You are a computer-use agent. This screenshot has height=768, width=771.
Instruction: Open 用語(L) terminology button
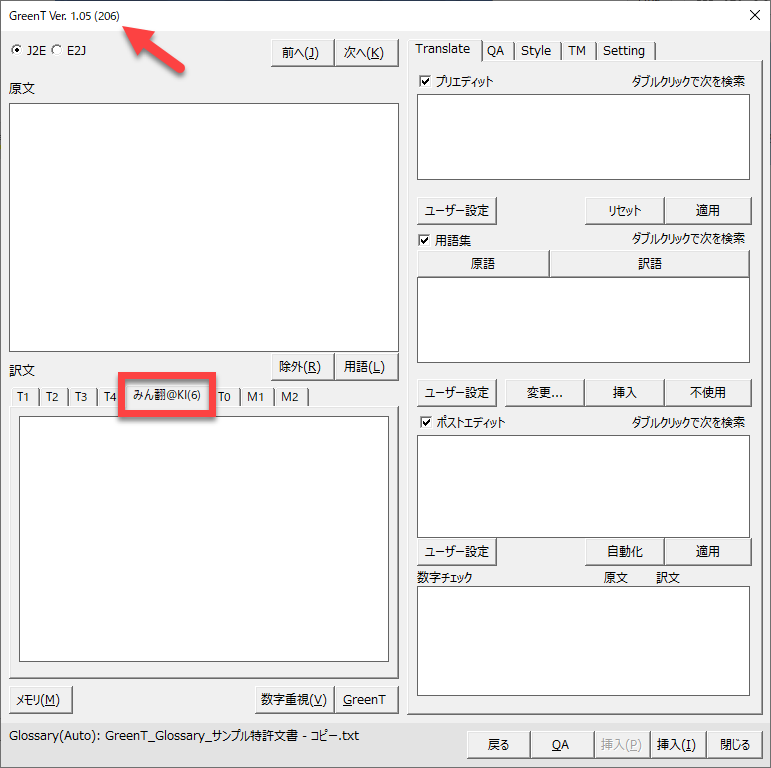pos(364,367)
